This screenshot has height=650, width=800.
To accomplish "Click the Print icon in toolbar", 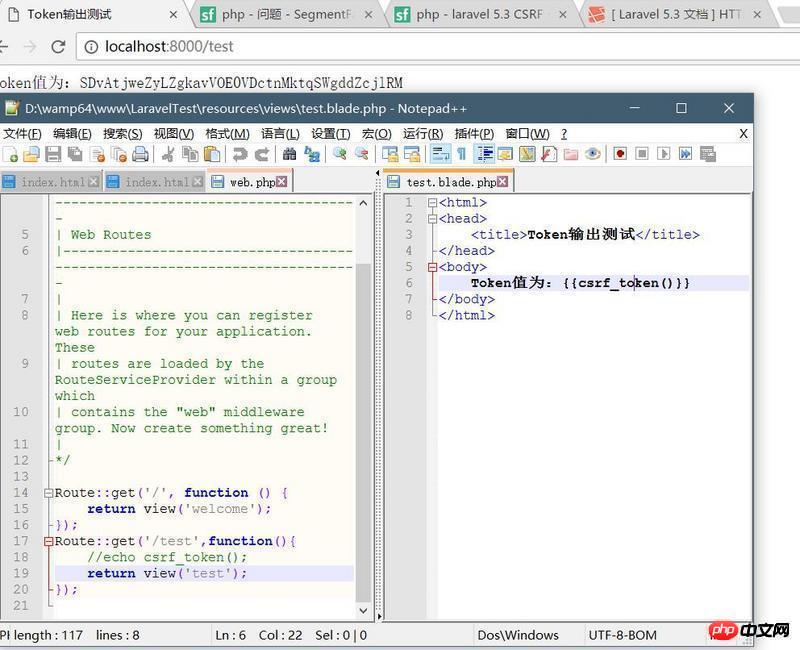I will (141, 154).
